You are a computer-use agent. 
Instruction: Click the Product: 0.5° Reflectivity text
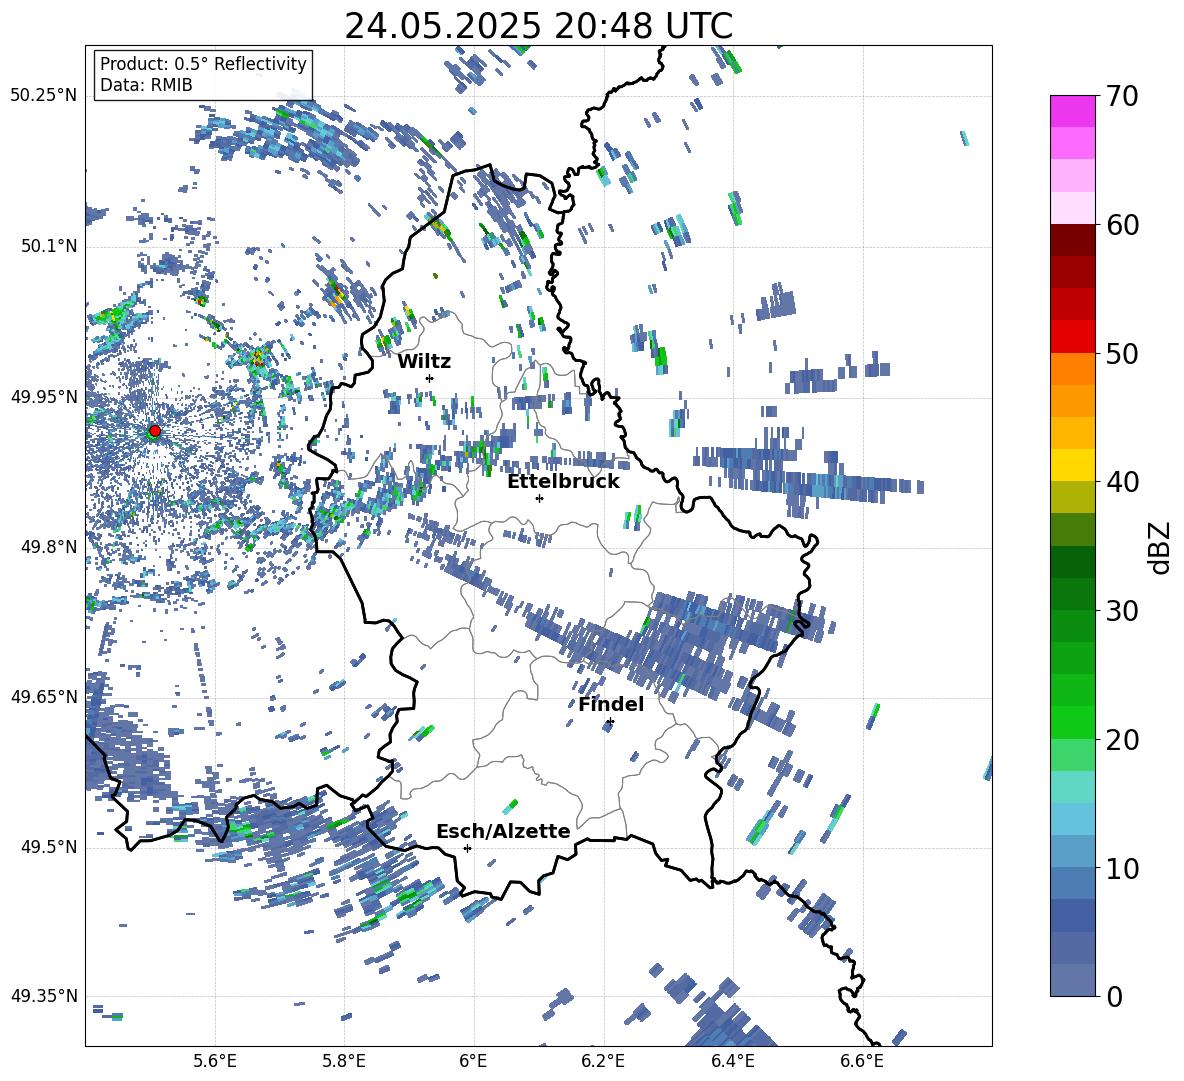tap(203, 64)
